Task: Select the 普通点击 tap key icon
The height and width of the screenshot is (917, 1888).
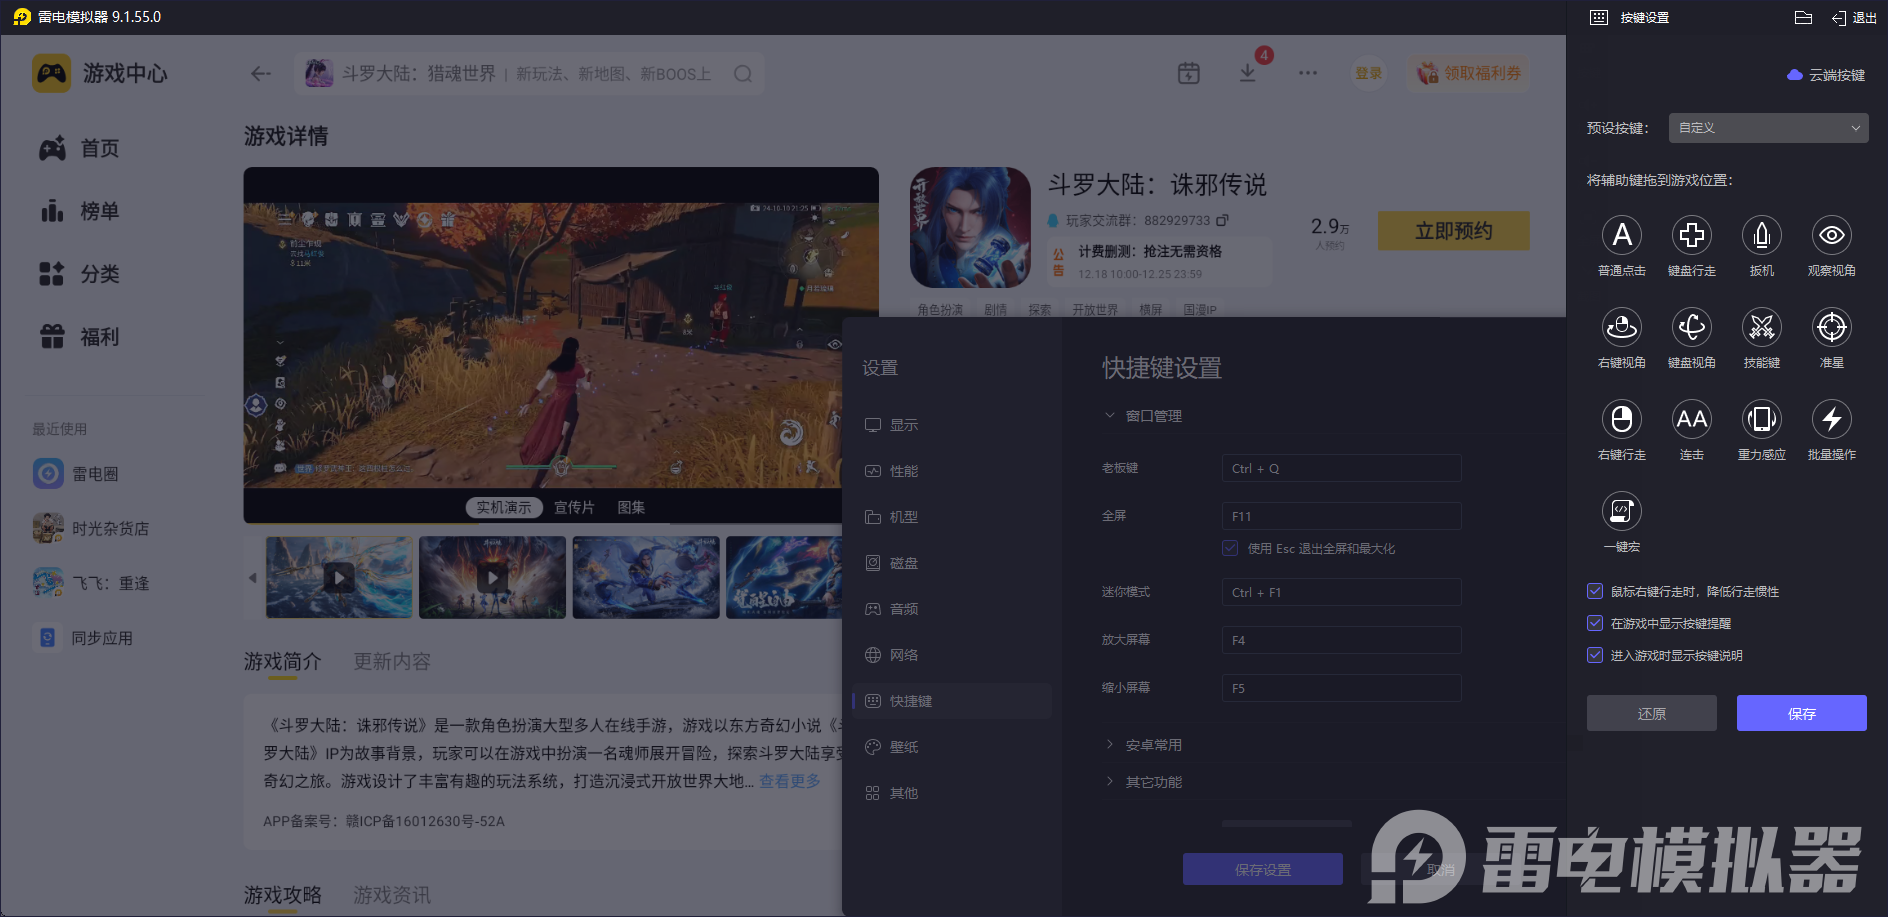Action: point(1622,235)
